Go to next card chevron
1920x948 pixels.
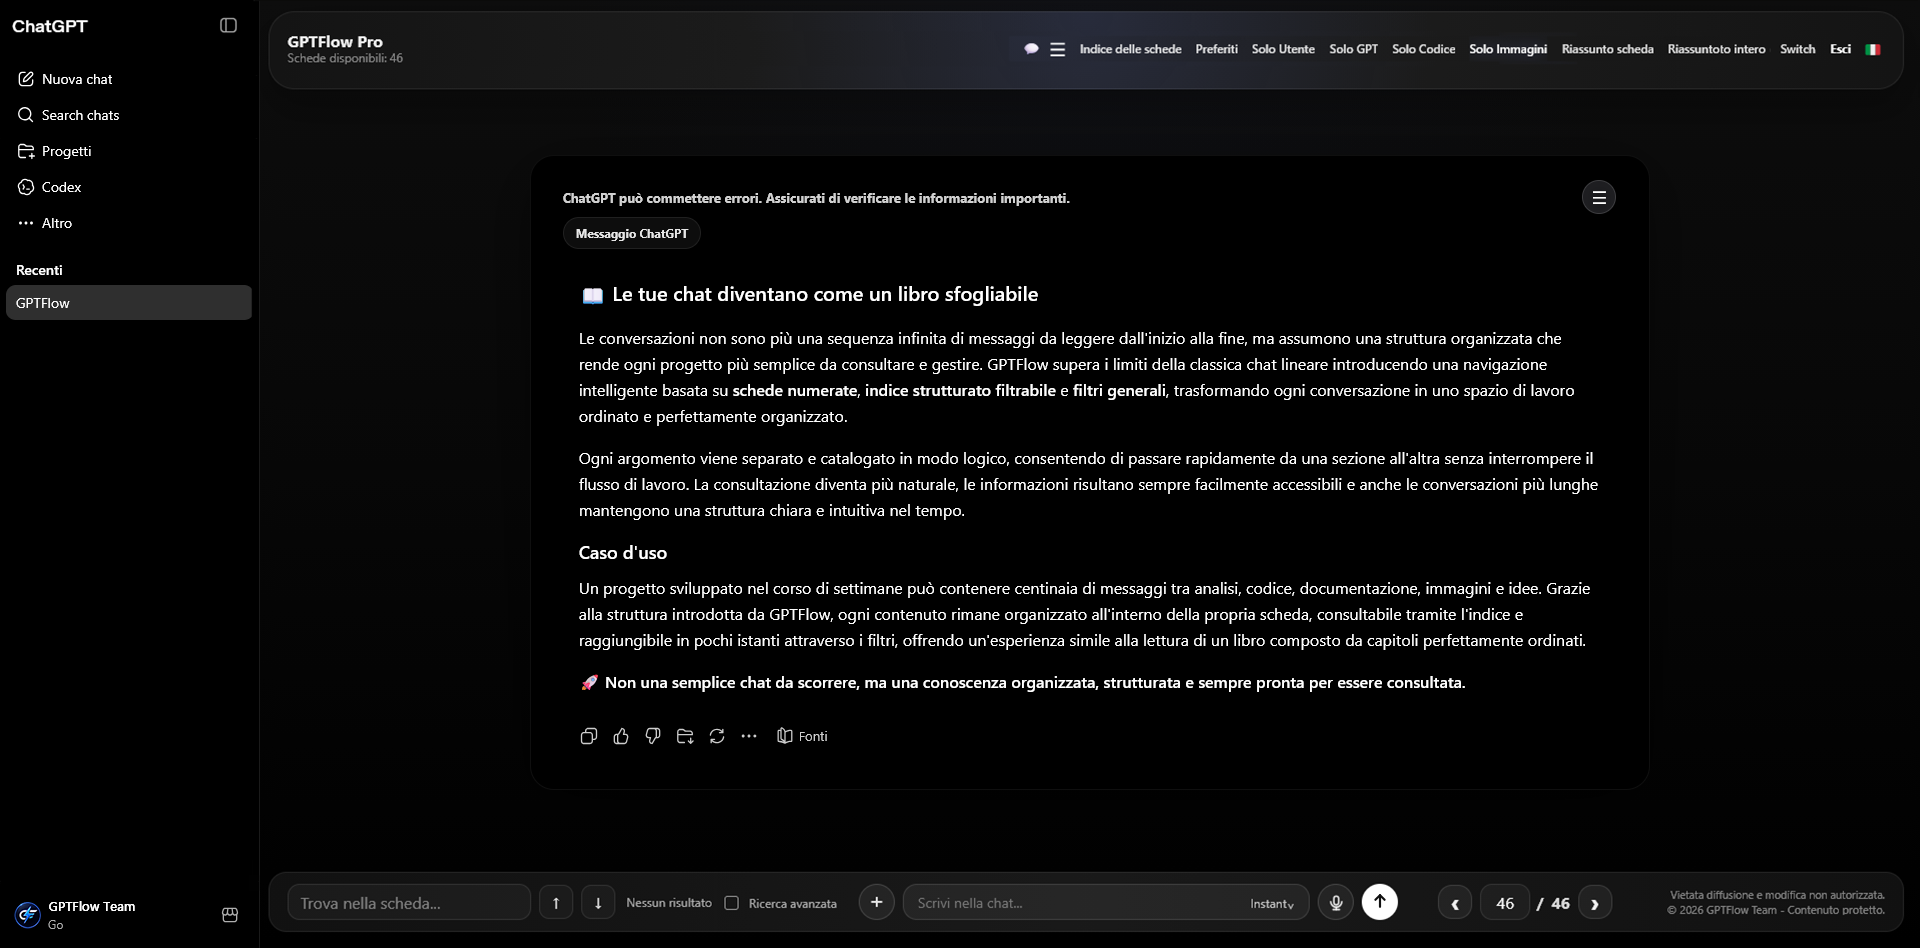point(1595,903)
